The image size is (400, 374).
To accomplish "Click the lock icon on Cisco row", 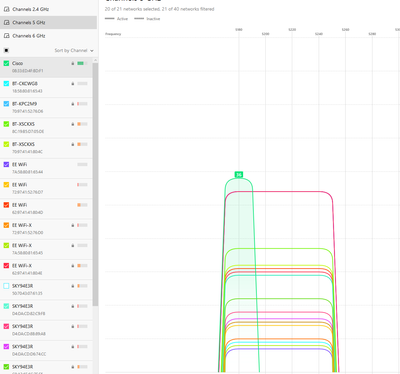I will pyautogui.click(x=73, y=63).
